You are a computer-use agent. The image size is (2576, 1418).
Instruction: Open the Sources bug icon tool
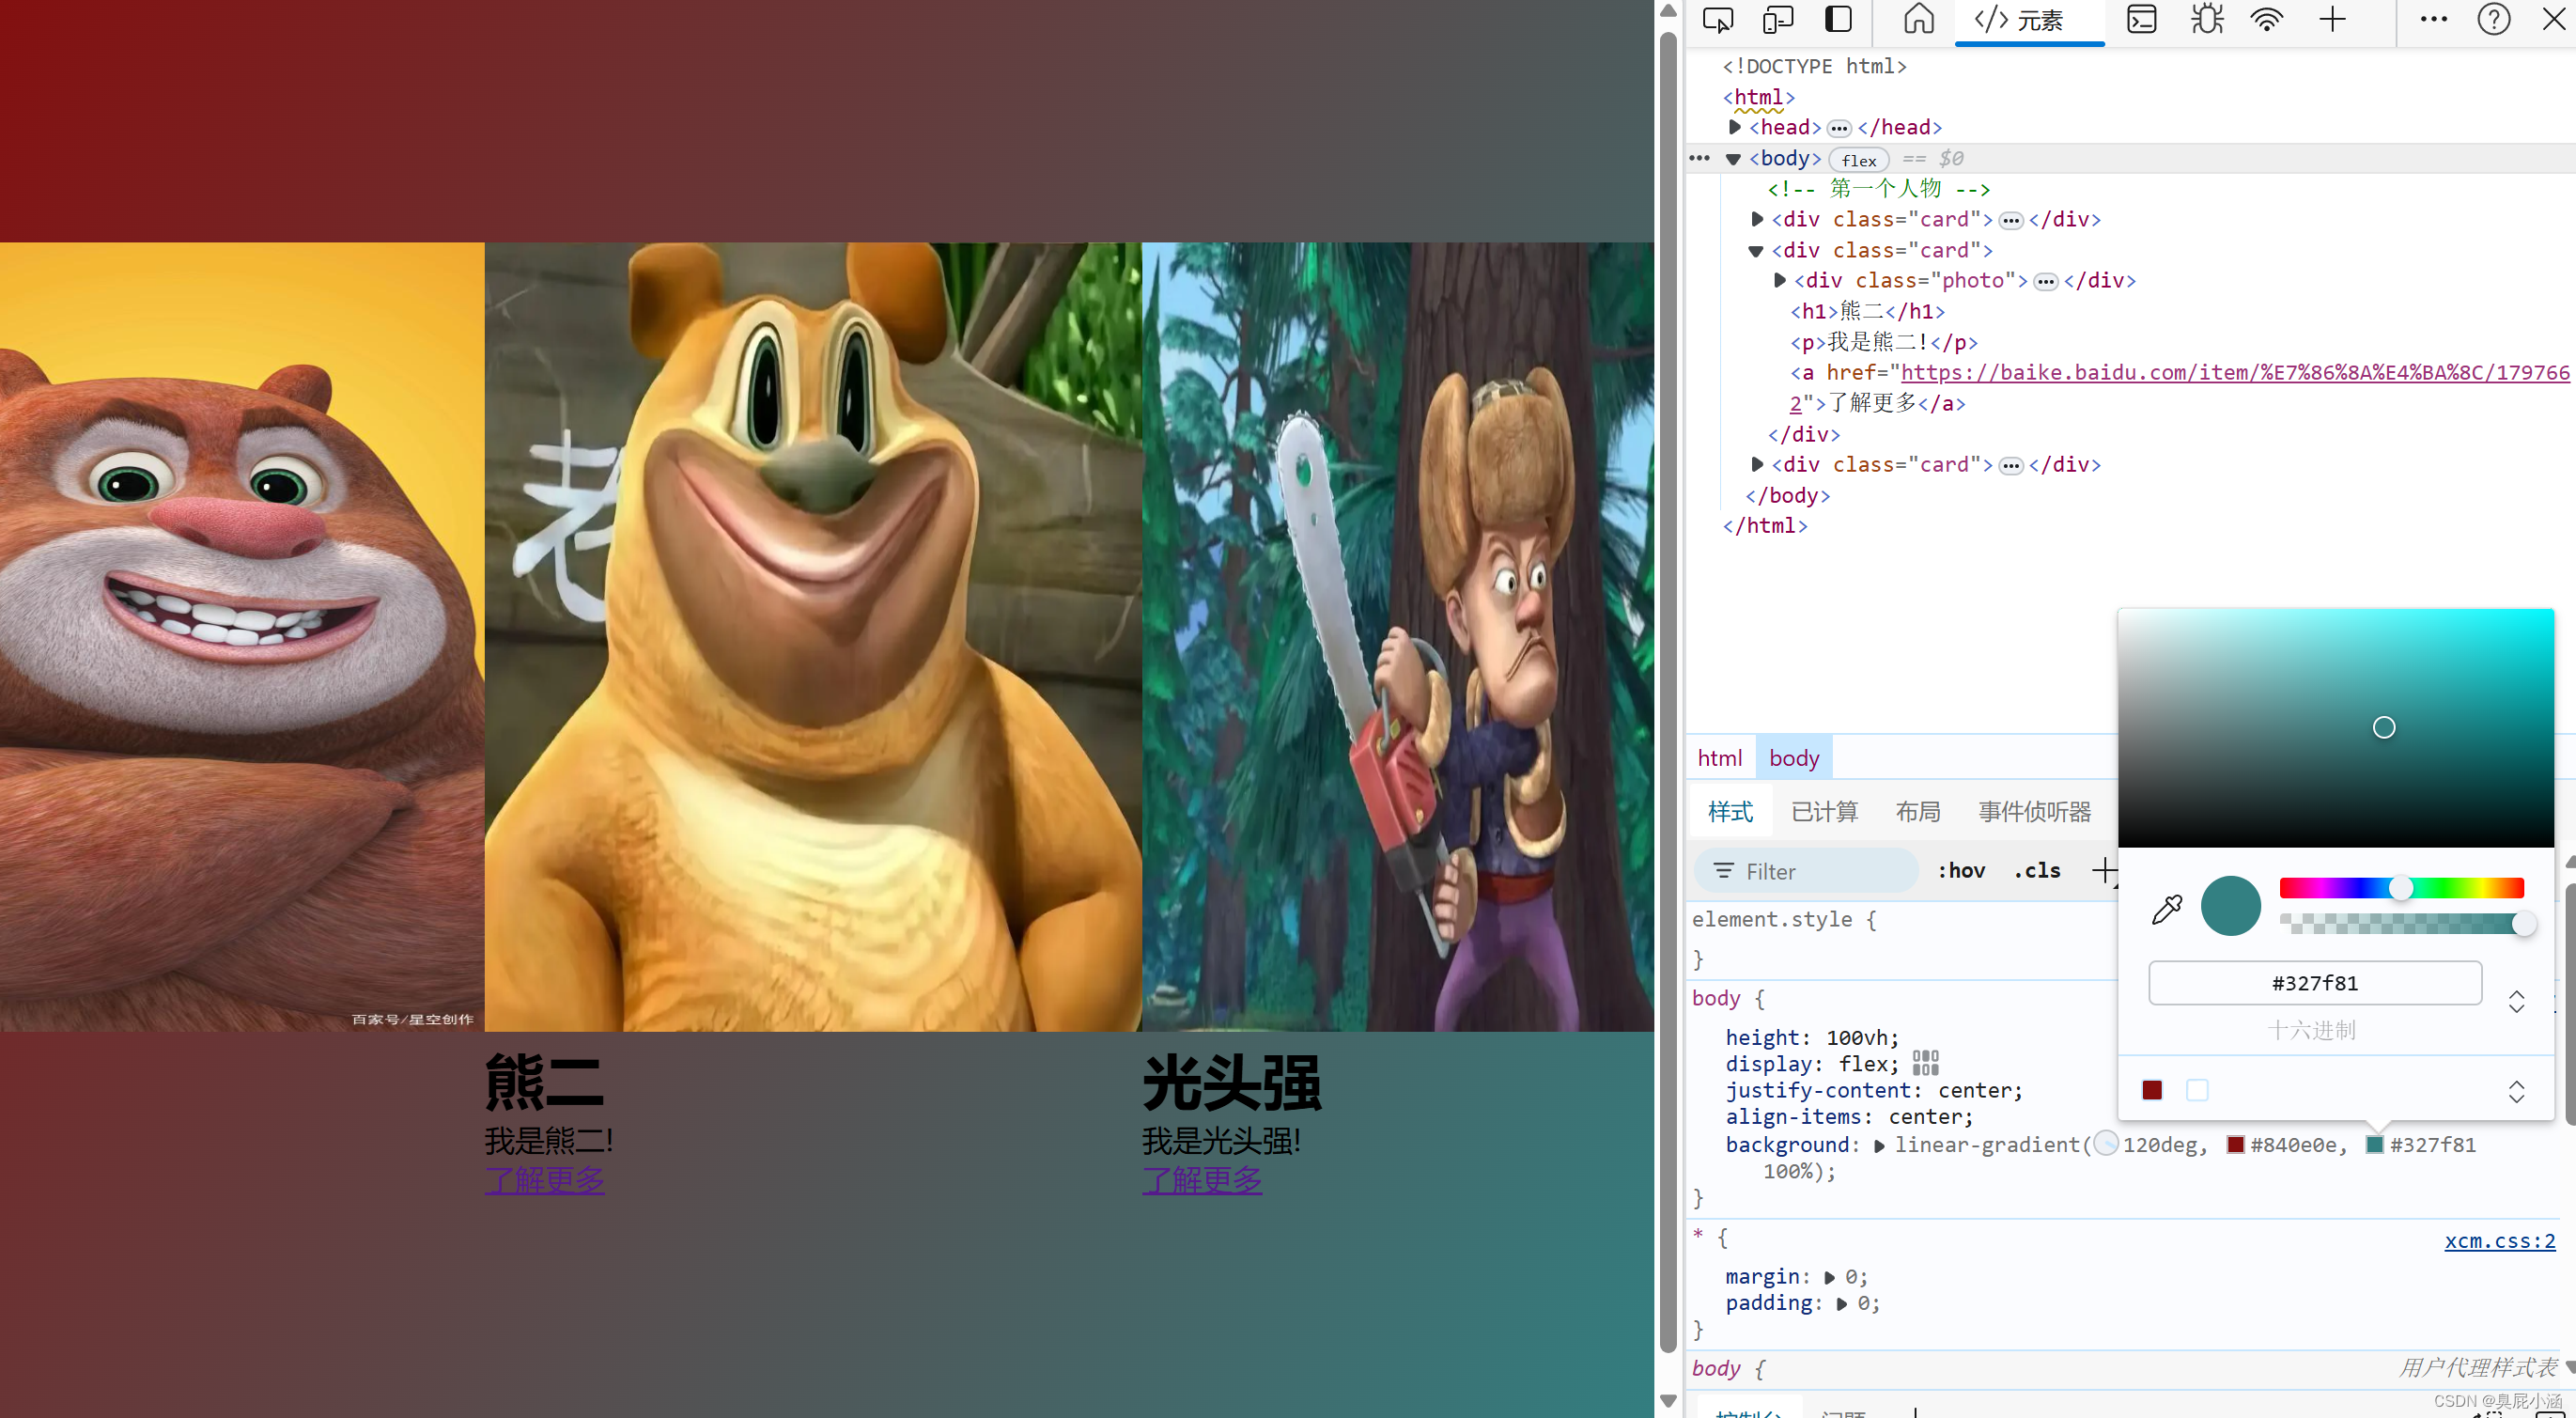2206,20
